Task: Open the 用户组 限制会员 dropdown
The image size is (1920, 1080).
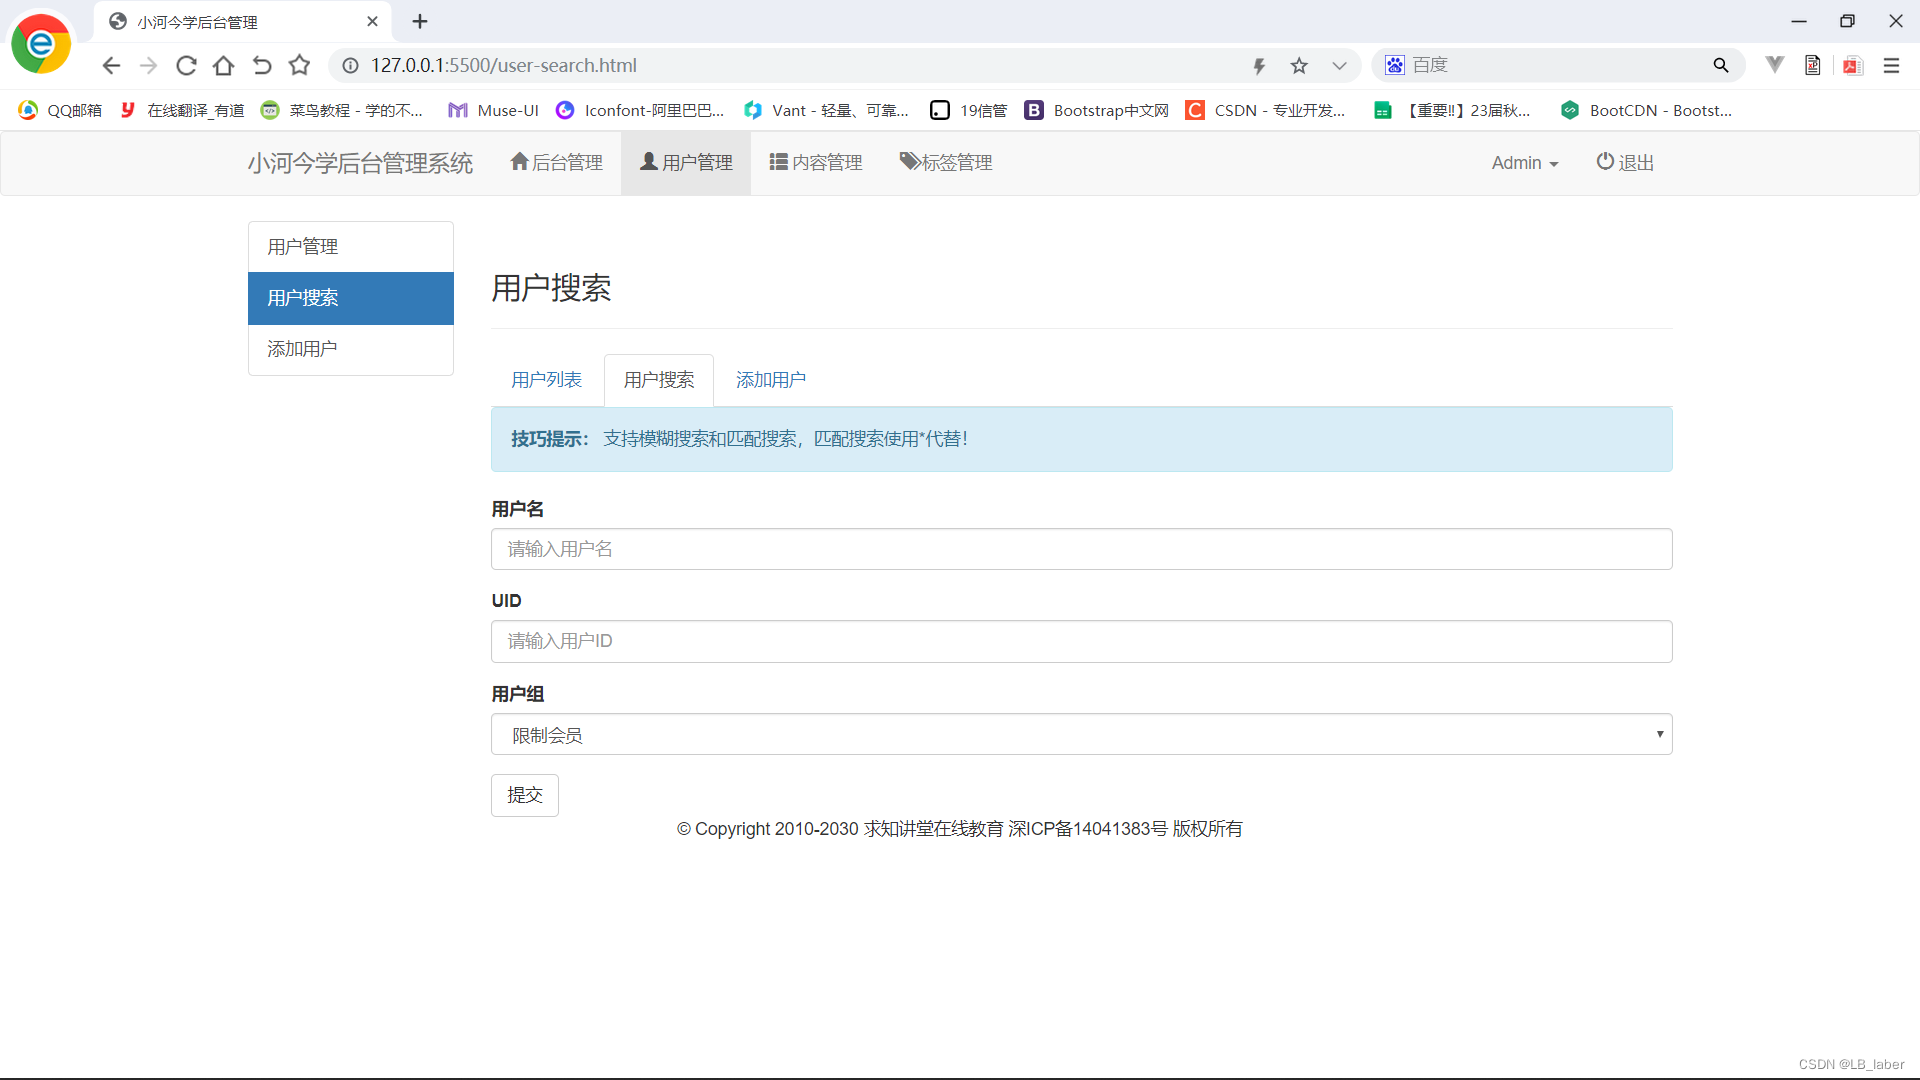Action: point(1081,735)
